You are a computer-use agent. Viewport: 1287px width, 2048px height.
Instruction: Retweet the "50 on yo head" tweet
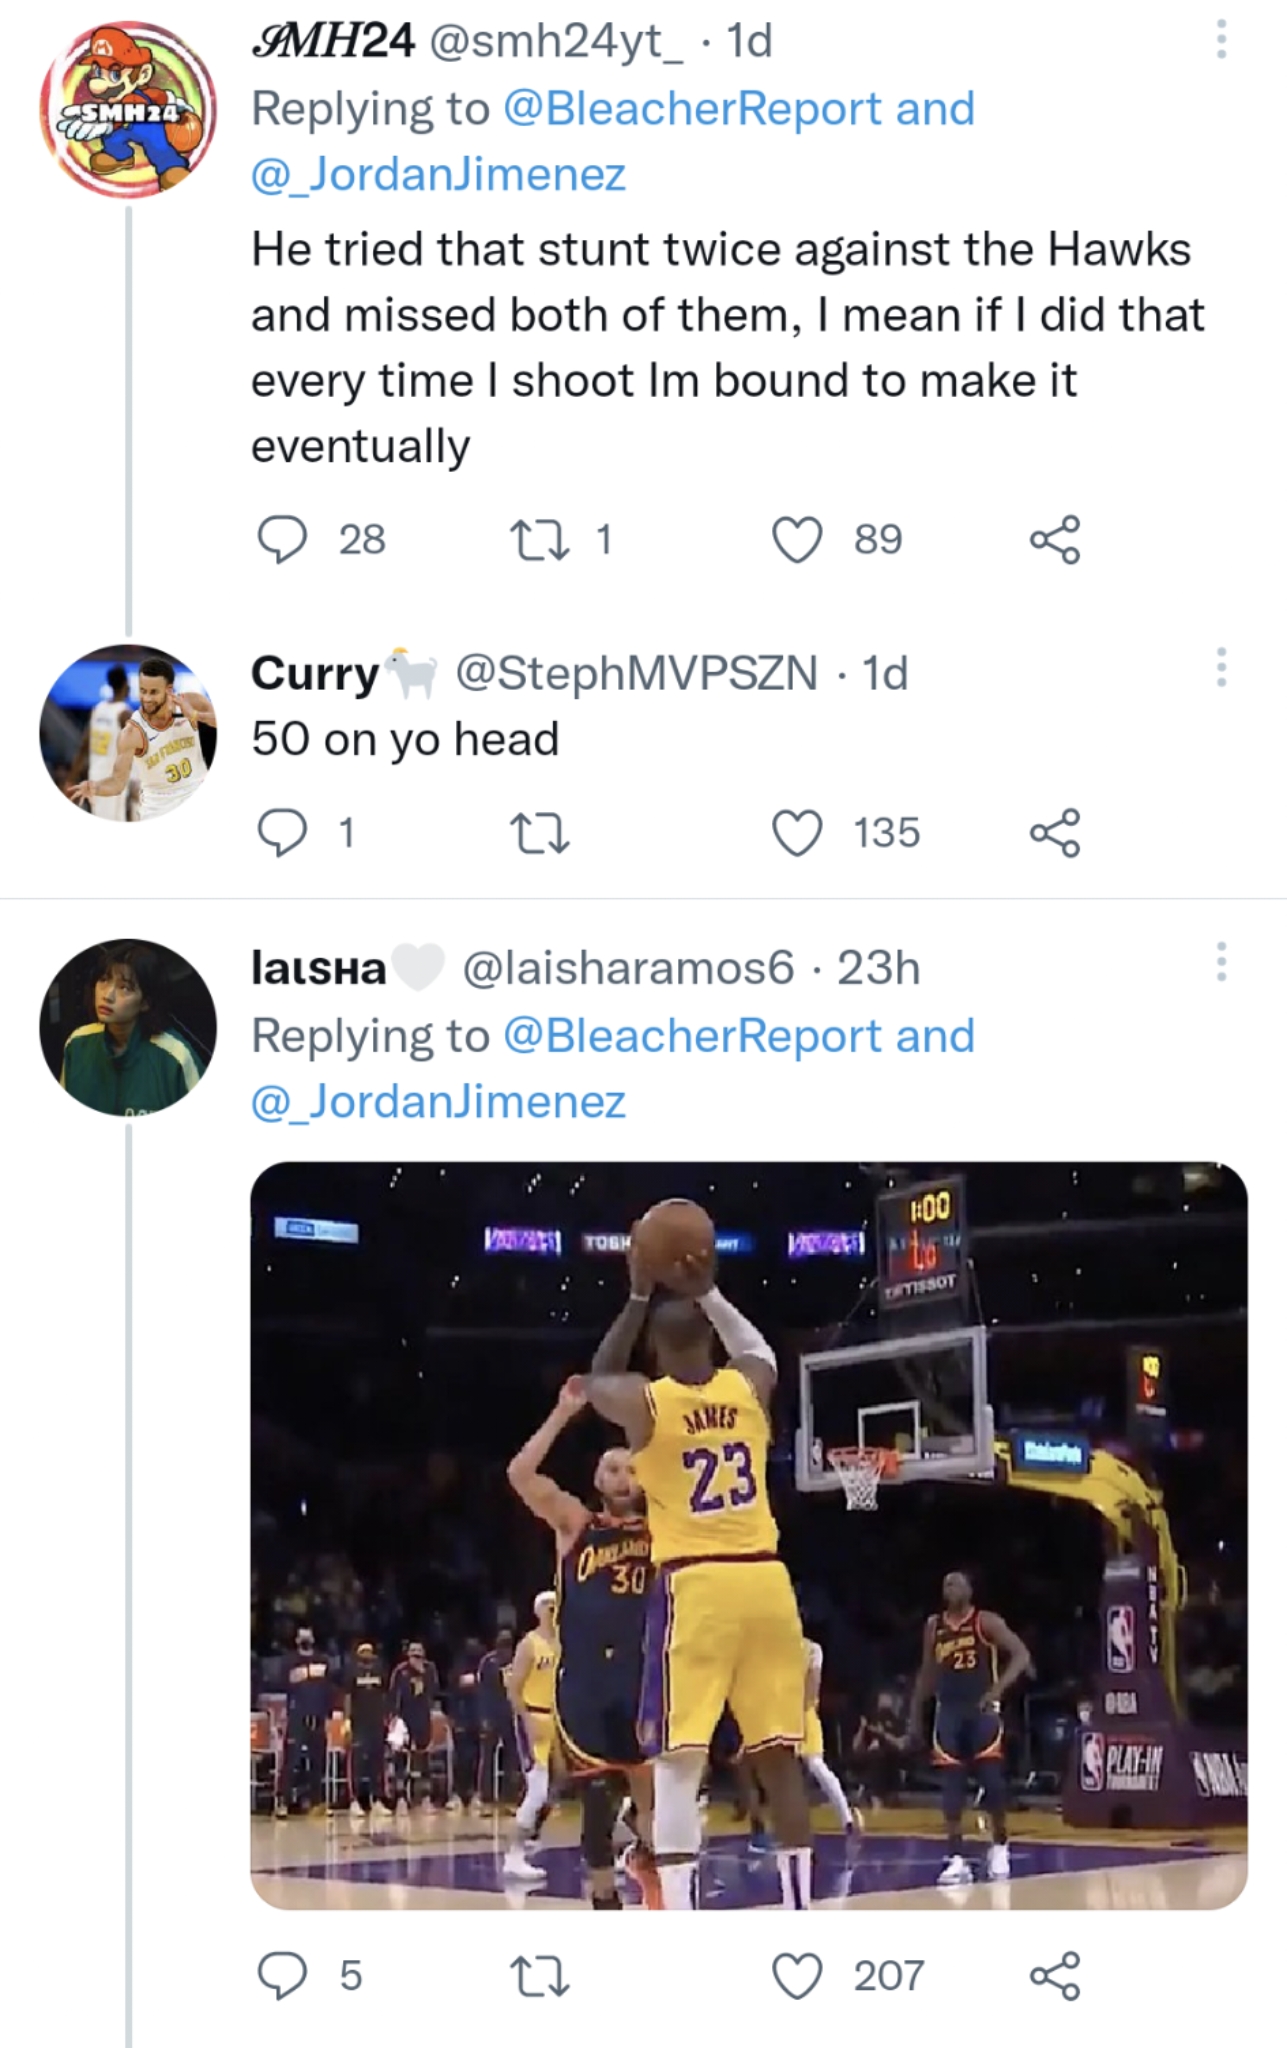click(x=540, y=833)
